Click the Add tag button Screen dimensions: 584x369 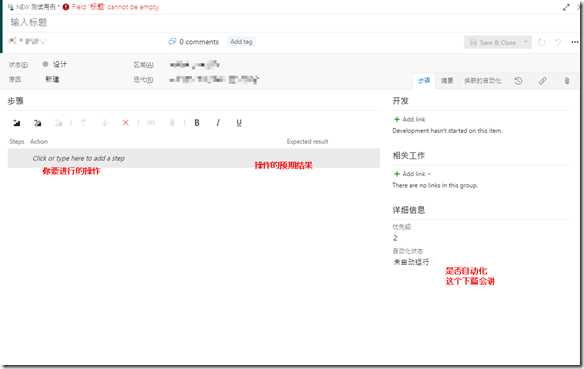(x=241, y=42)
